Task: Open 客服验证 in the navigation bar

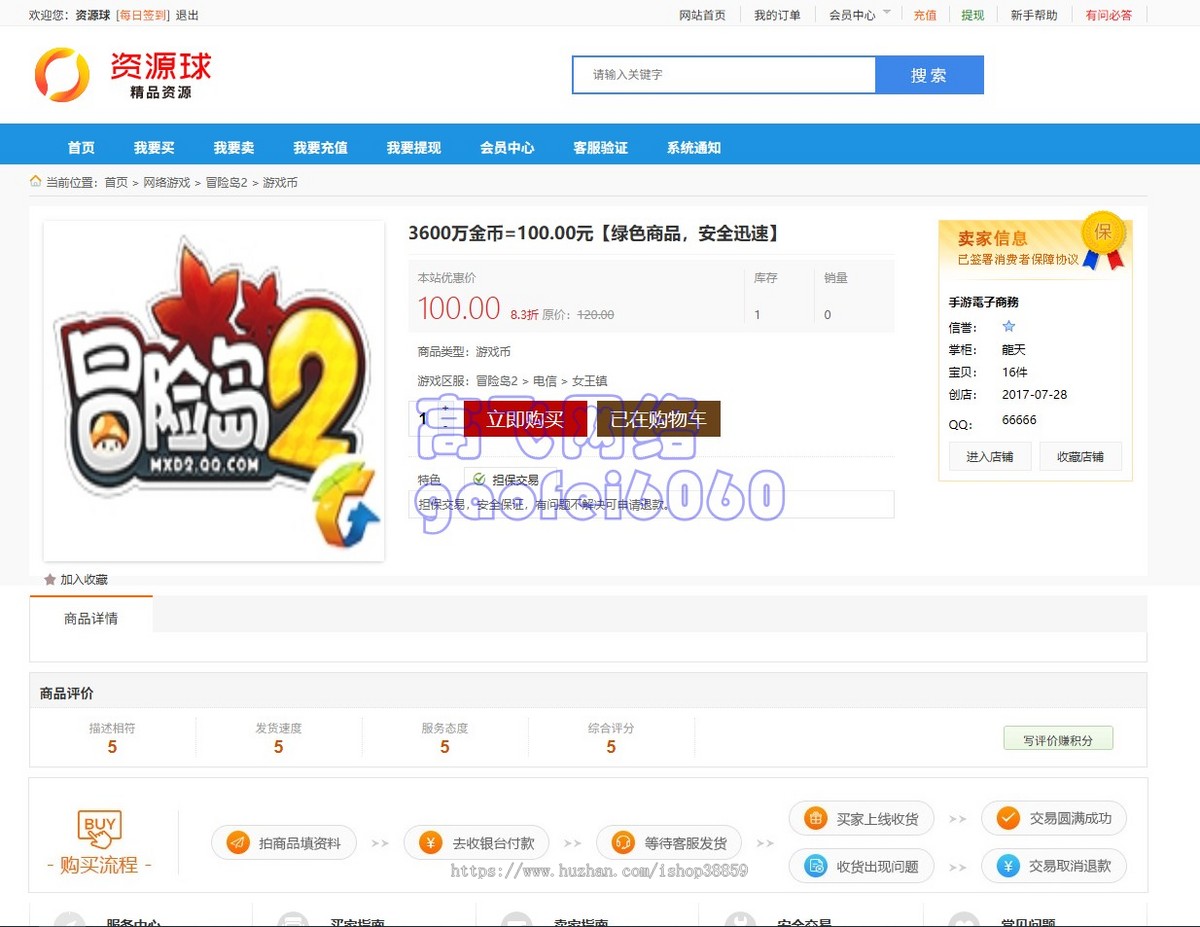Action: point(600,147)
